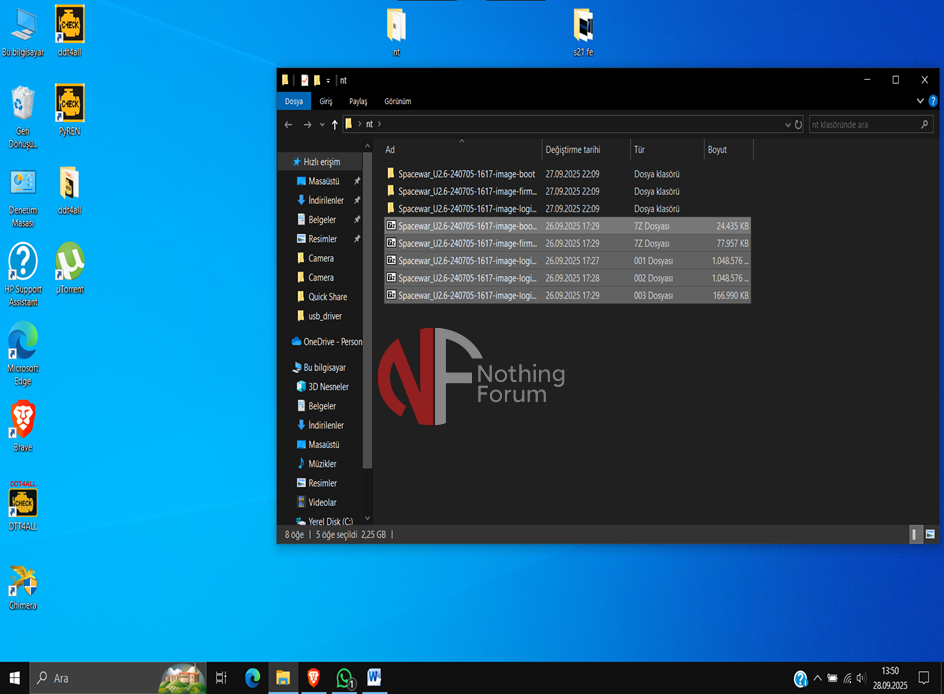Switch to details view in status bar

tap(915, 535)
